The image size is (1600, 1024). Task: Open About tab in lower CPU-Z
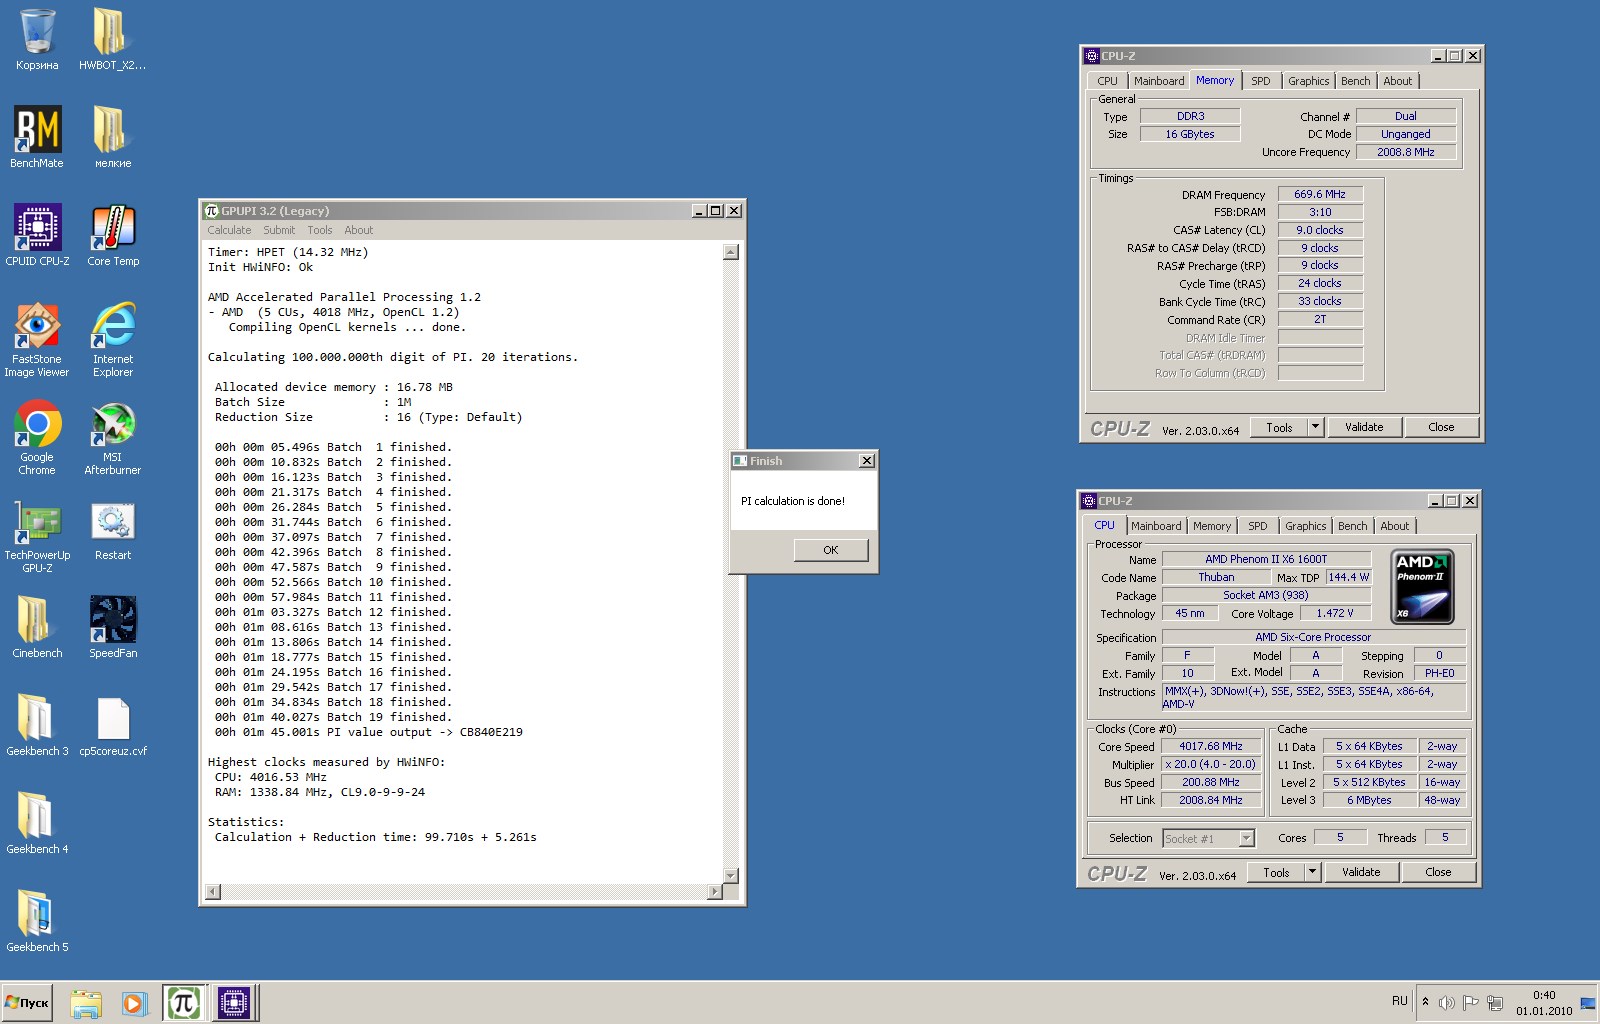coord(1394,526)
